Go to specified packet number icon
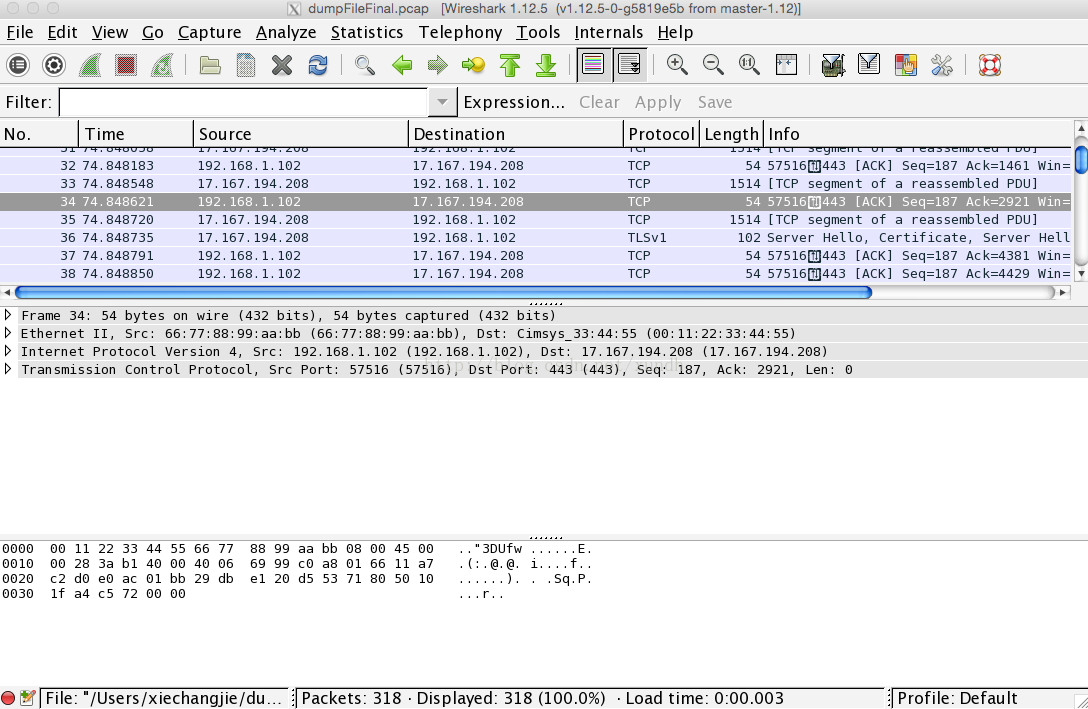This screenshot has width=1088, height=709. [x=474, y=65]
